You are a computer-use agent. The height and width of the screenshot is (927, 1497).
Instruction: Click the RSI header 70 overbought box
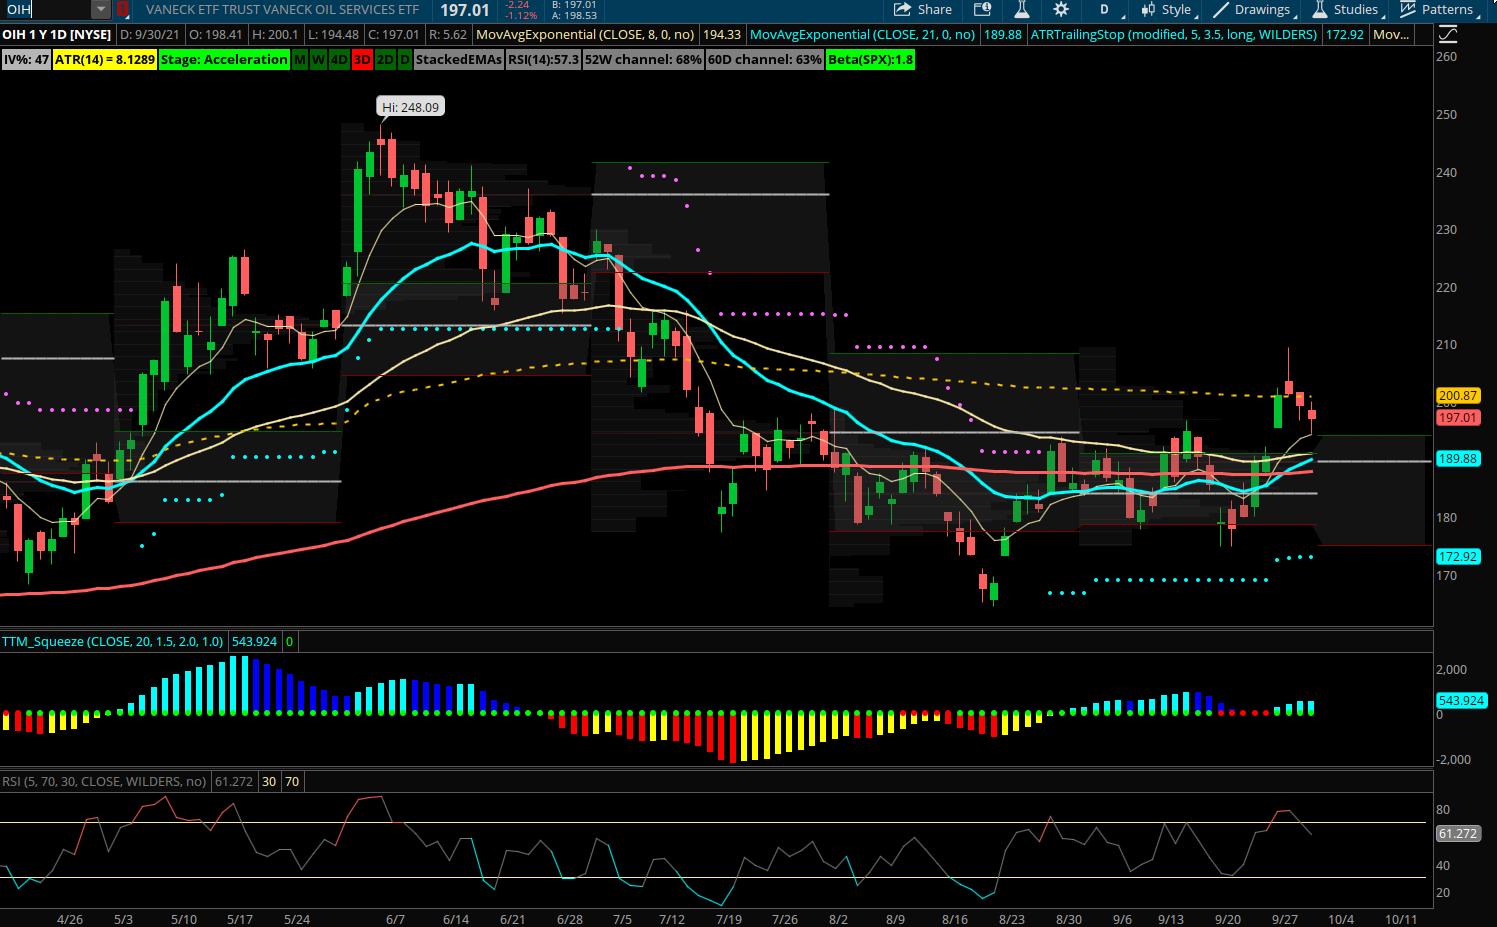[x=292, y=781]
